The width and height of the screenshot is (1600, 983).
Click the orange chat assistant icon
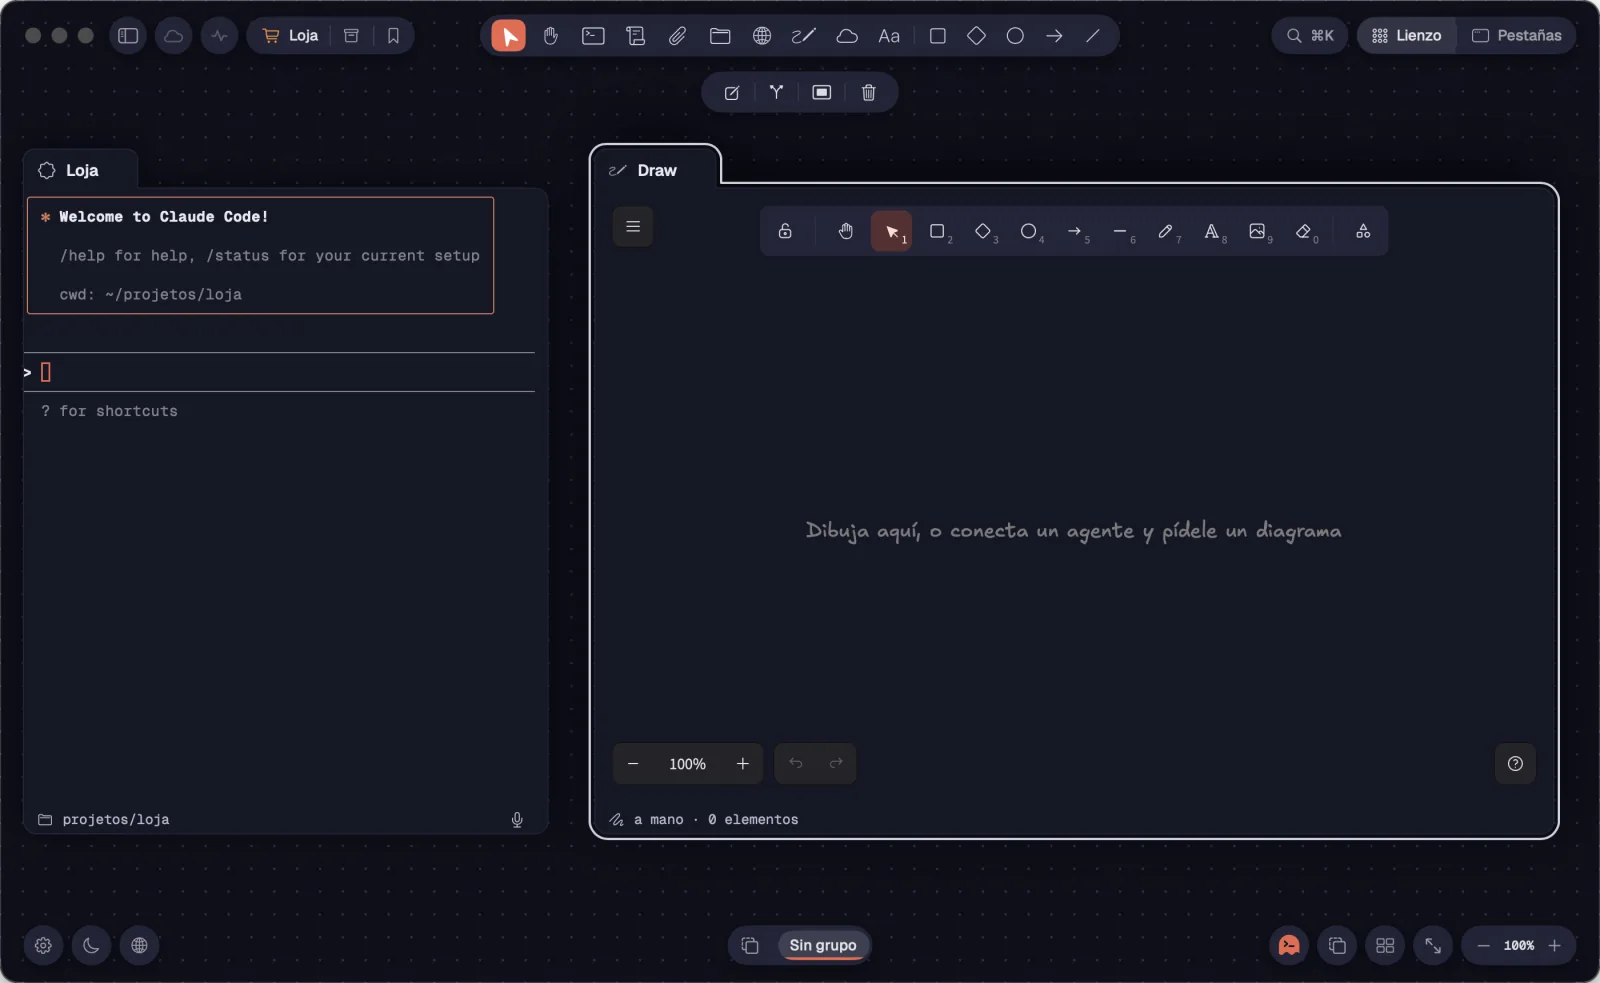point(1289,946)
